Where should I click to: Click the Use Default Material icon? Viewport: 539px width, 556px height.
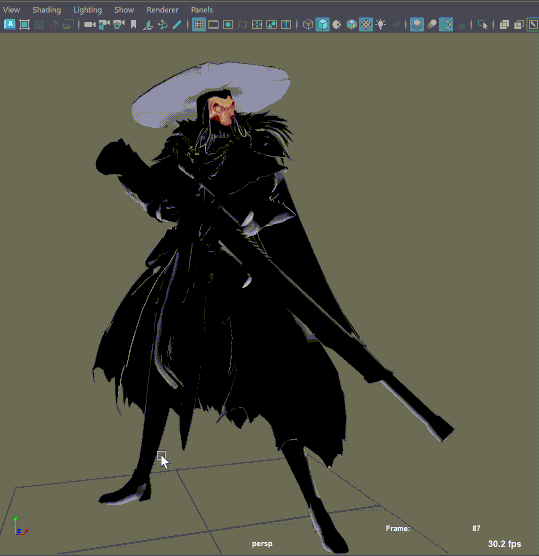pos(337,24)
